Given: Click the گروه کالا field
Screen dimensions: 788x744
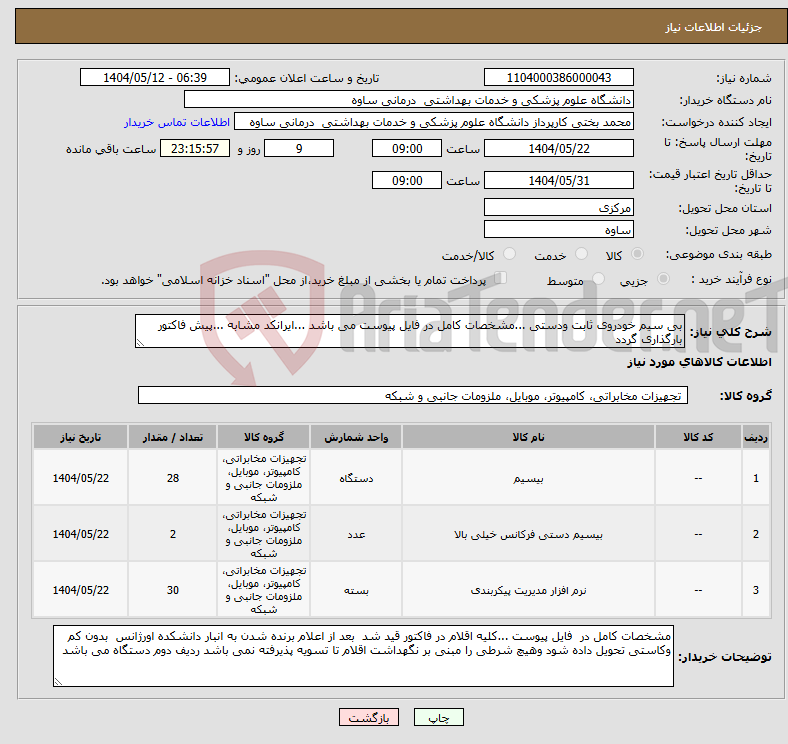Looking at the screenshot, I should [x=413, y=395].
